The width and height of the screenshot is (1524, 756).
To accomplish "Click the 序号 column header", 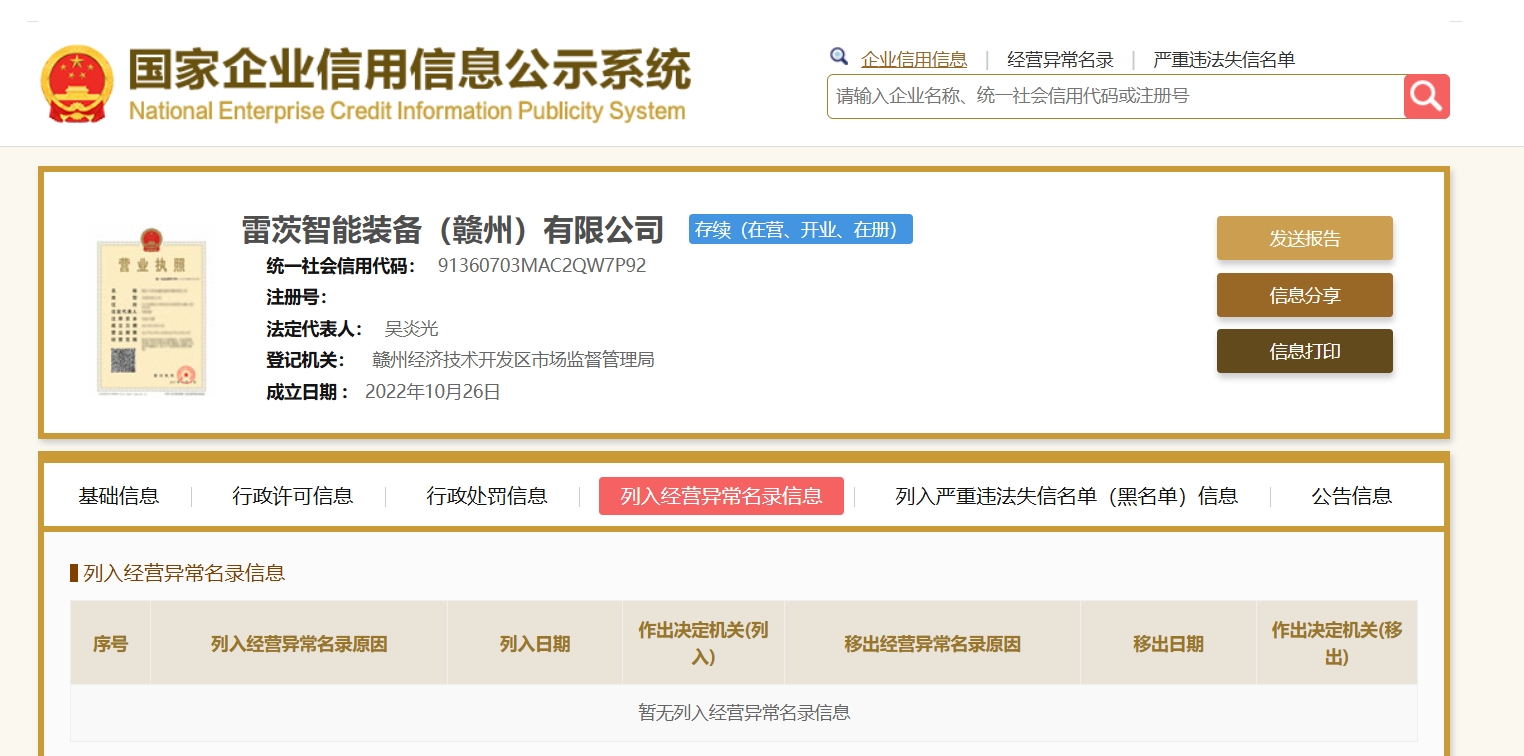I will [110, 643].
